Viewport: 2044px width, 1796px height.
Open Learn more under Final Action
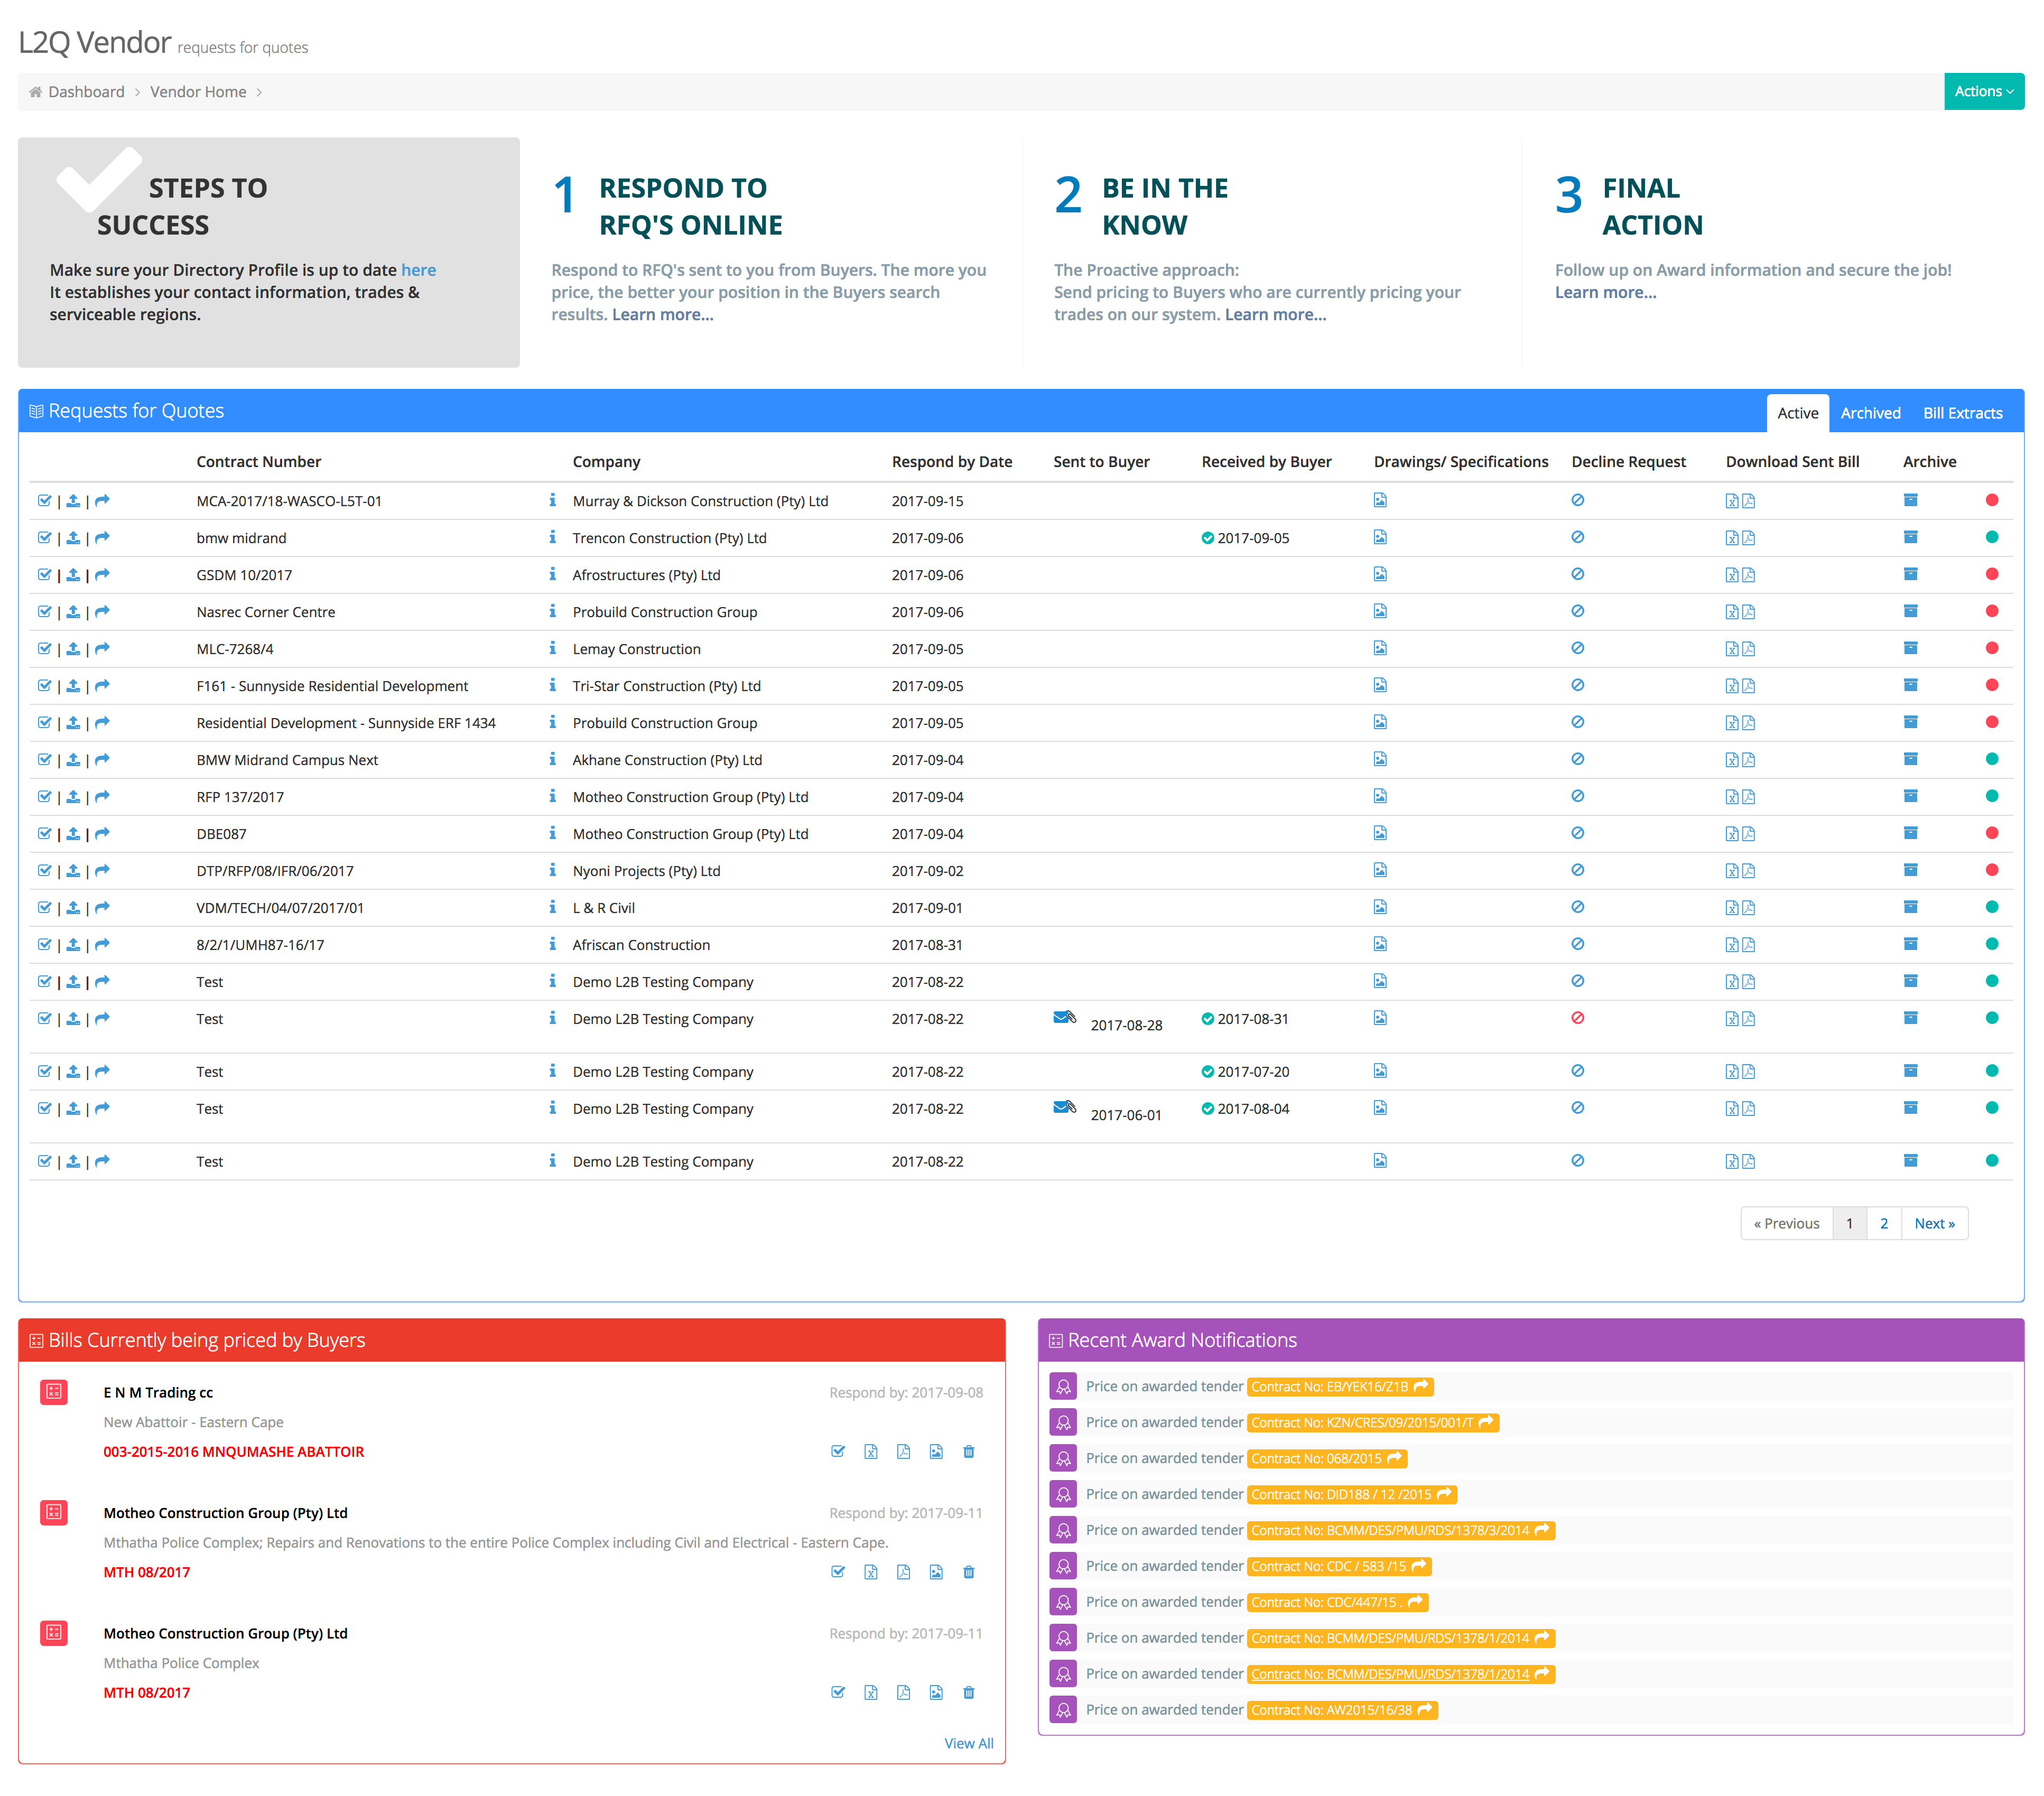click(x=1605, y=292)
